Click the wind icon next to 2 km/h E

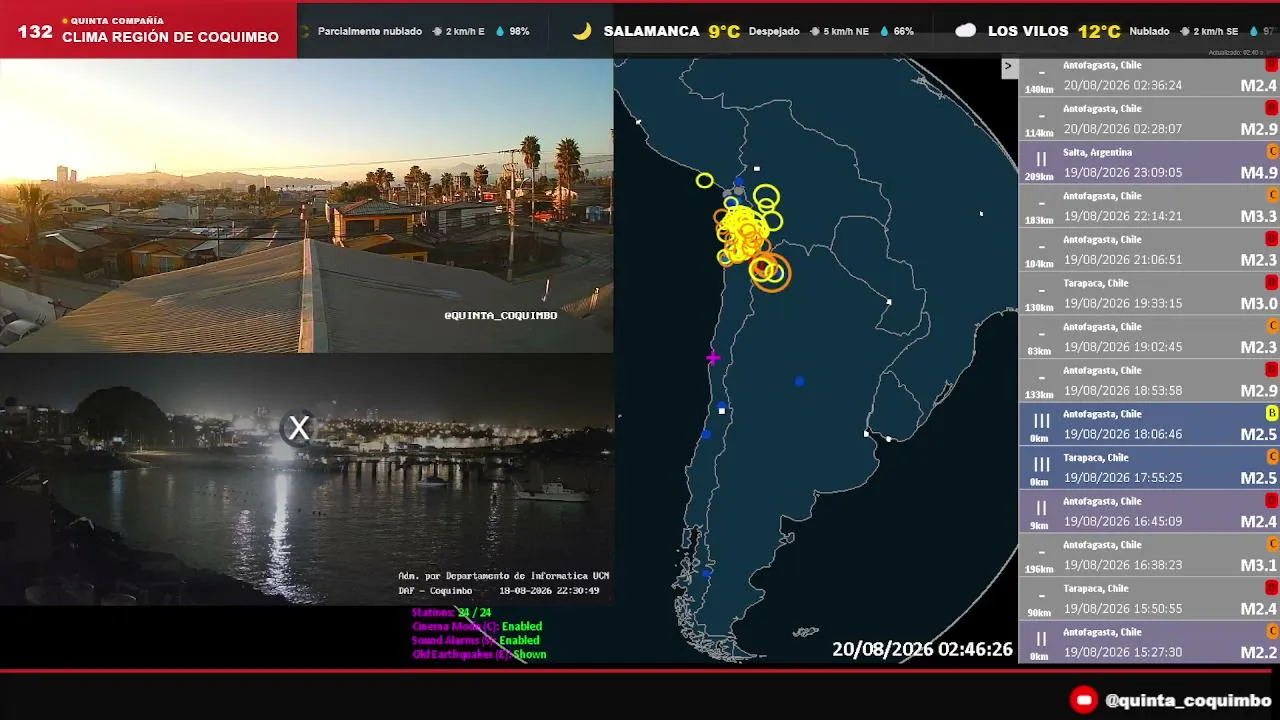tap(437, 31)
